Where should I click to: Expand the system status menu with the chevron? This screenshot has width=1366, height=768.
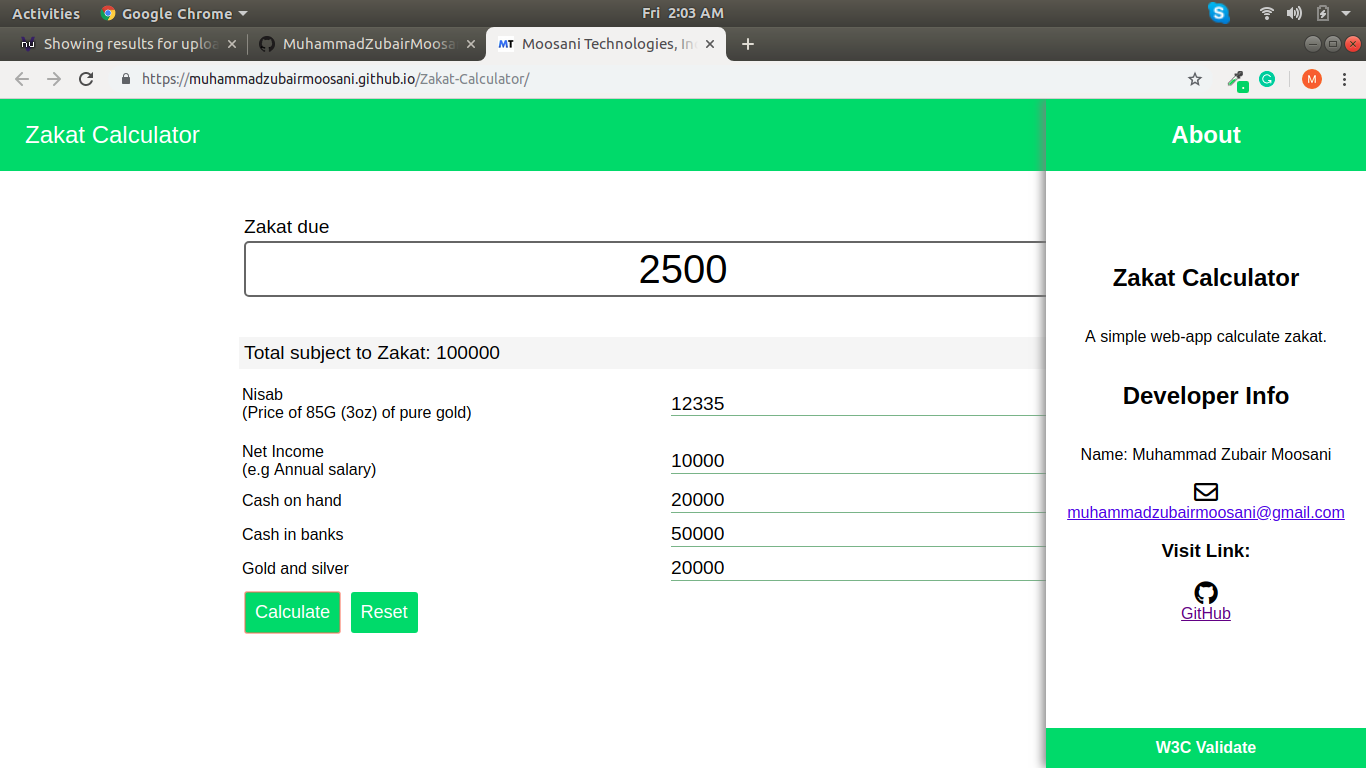[1345, 13]
